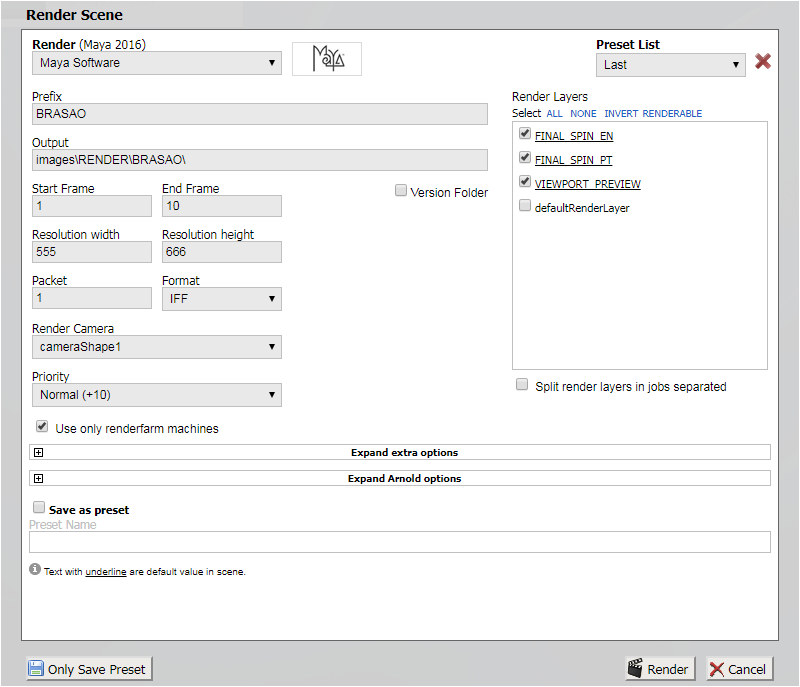Click the plus icon for extra options
800x687 pixels.
(39, 453)
